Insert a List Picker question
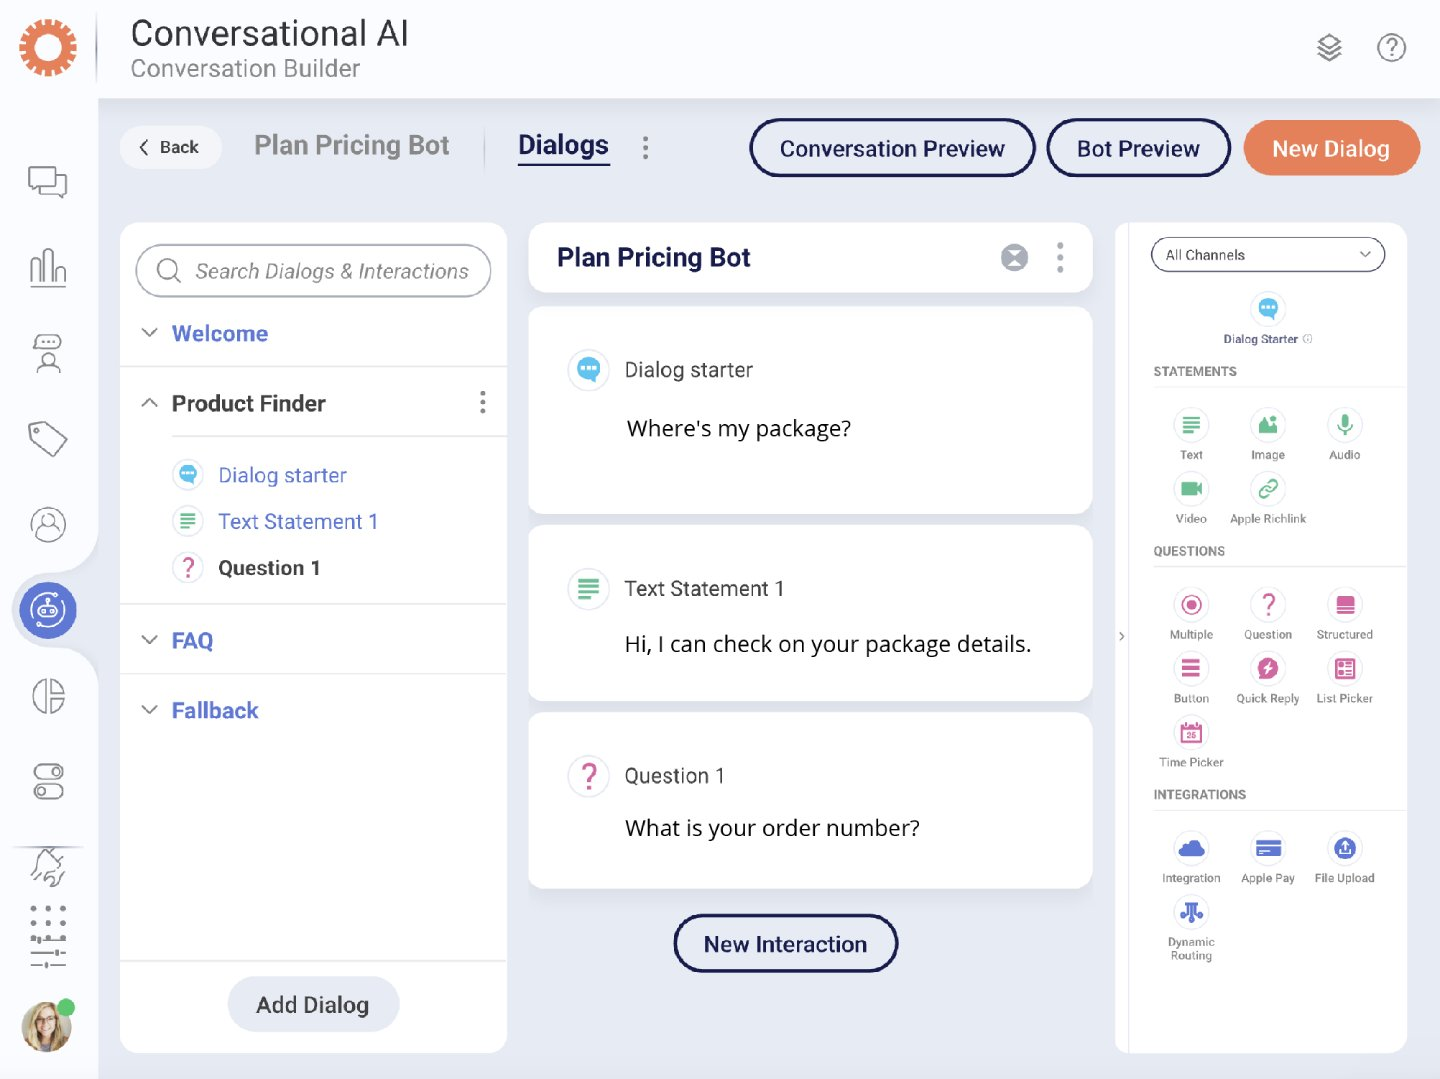The image size is (1440, 1079). (x=1343, y=669)
